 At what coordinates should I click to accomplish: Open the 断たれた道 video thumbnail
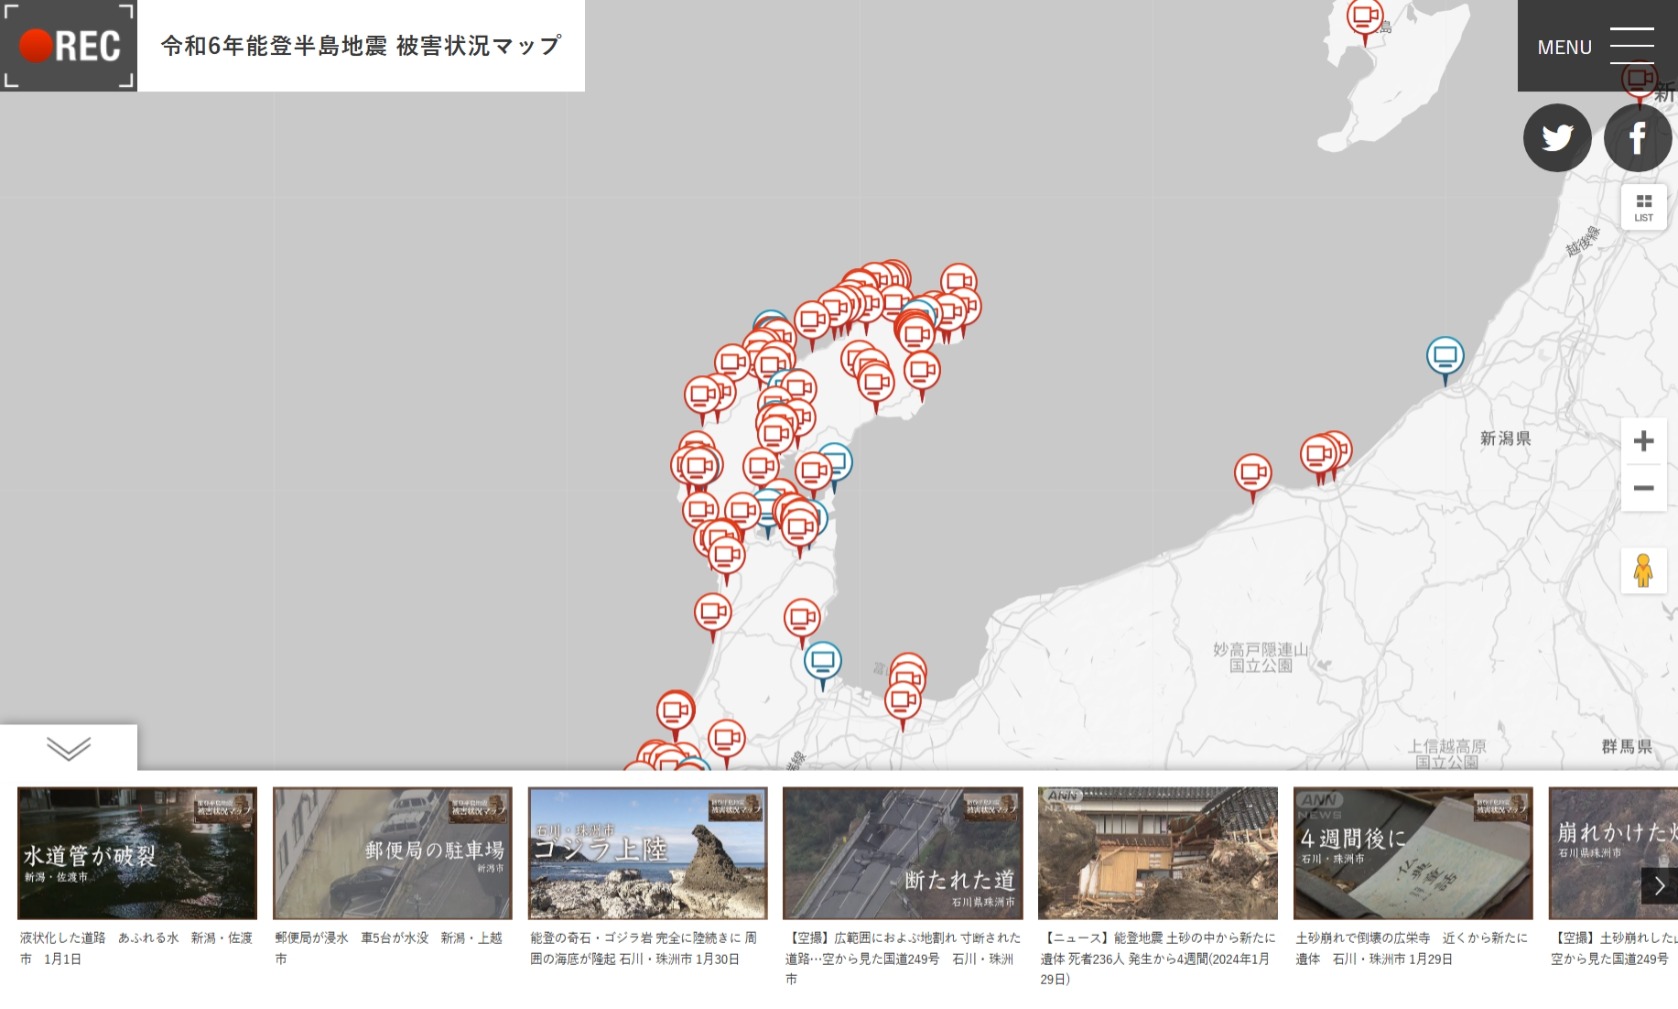click(903, 853)
